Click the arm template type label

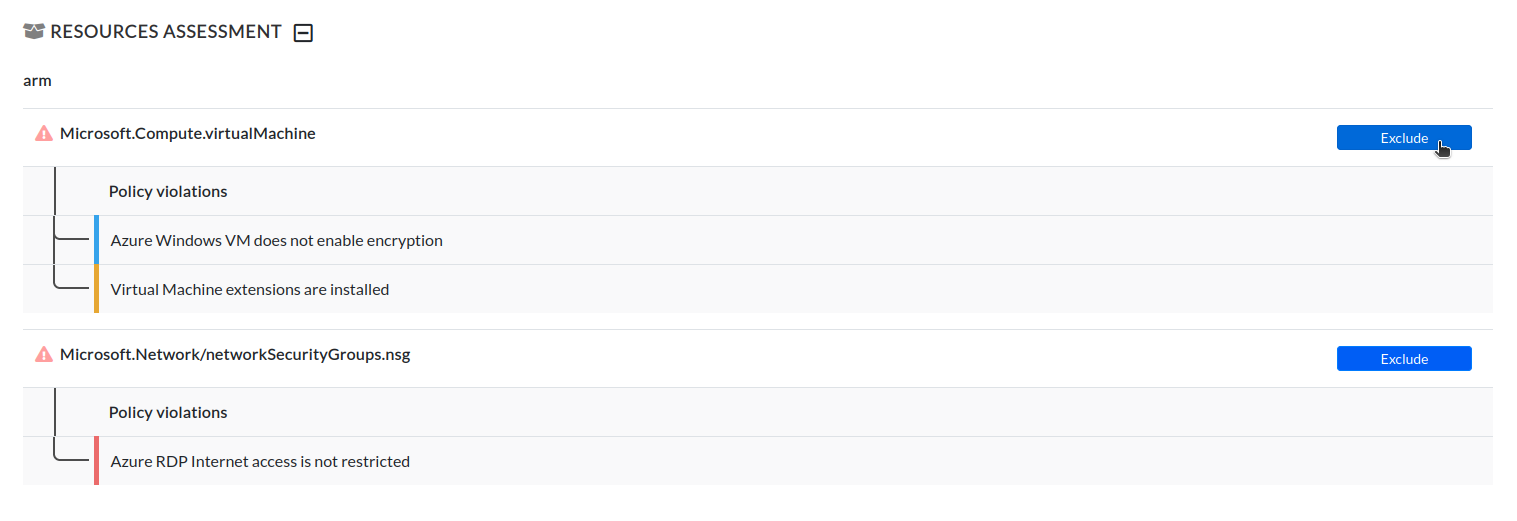click(x=37, y=81)
